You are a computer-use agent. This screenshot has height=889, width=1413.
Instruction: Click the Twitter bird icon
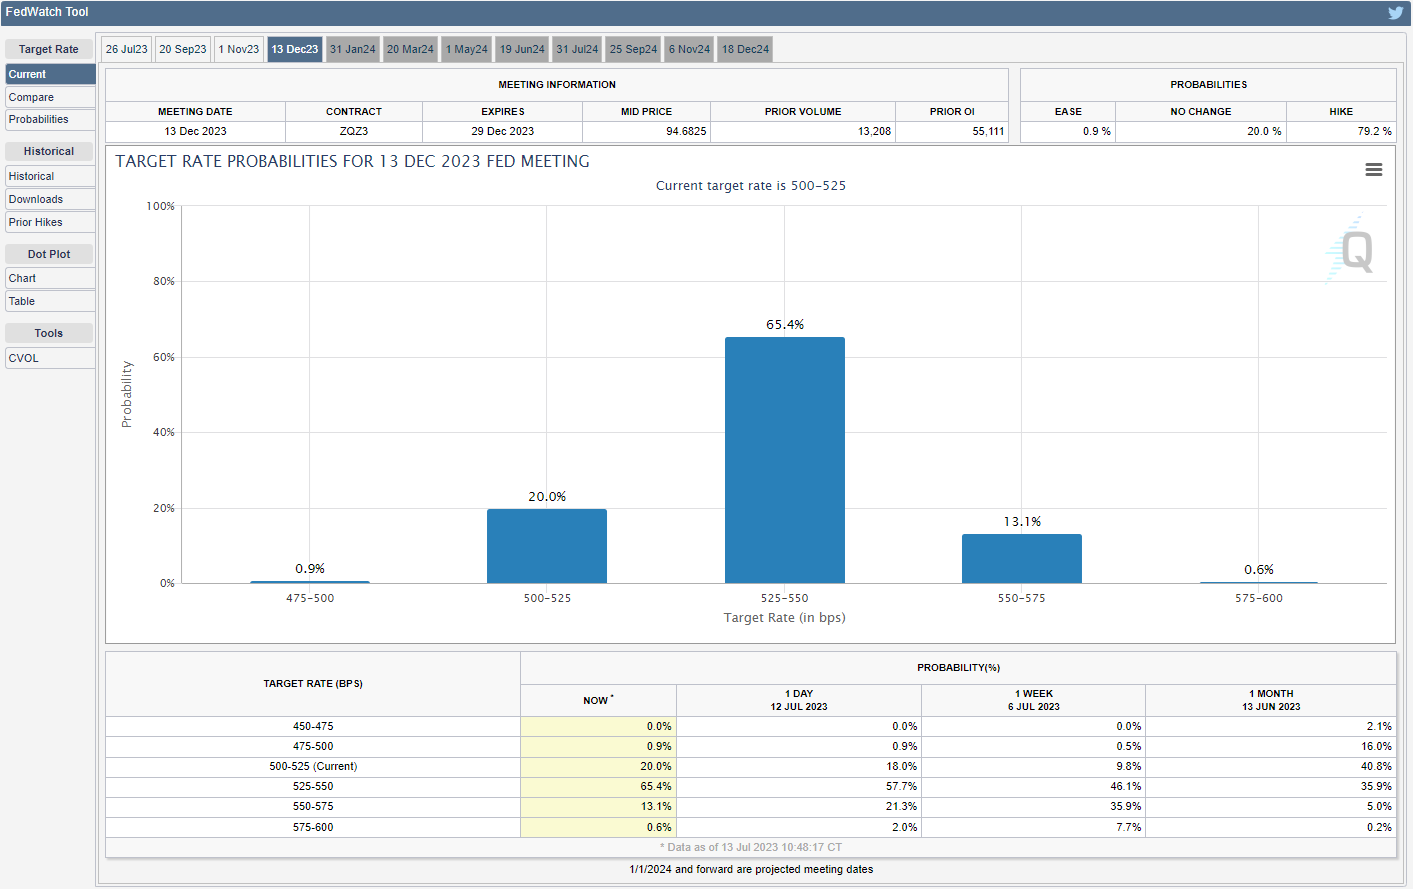click(x=1395, y=13)
